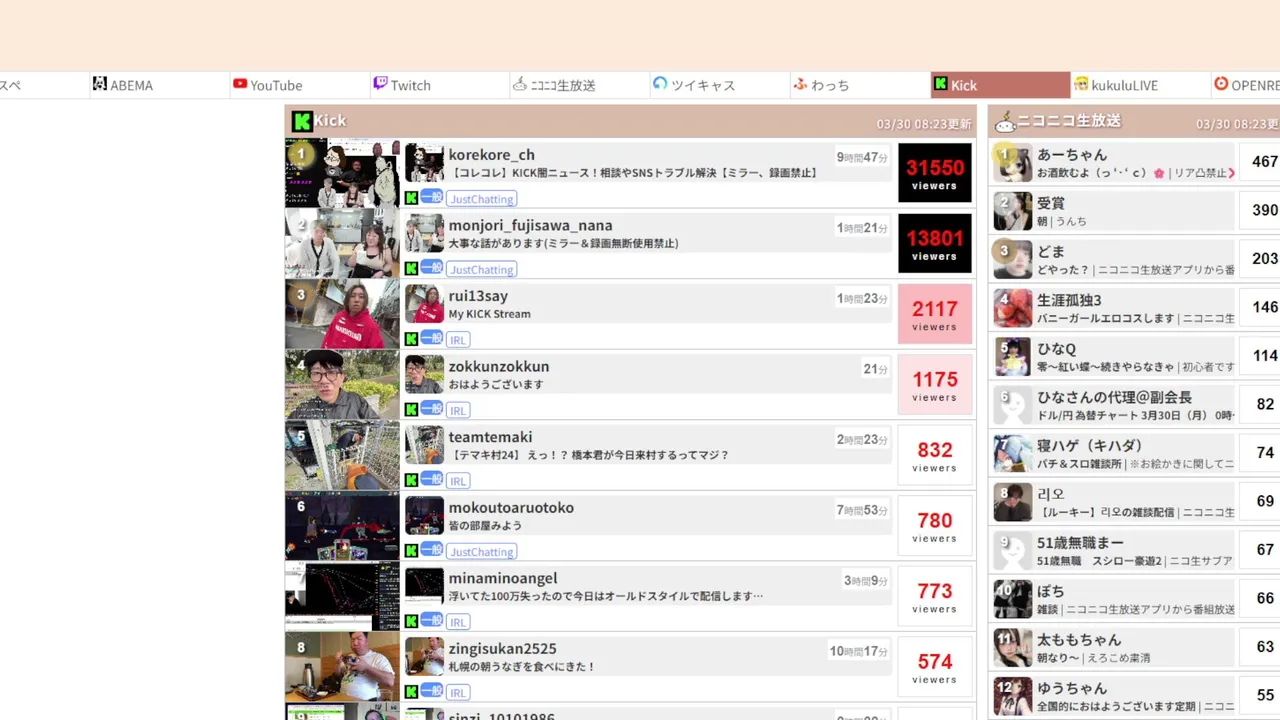Click Kick badge icon on korekore_ch row
This screenshot has height=720, width=1280.
click(411, 198)
